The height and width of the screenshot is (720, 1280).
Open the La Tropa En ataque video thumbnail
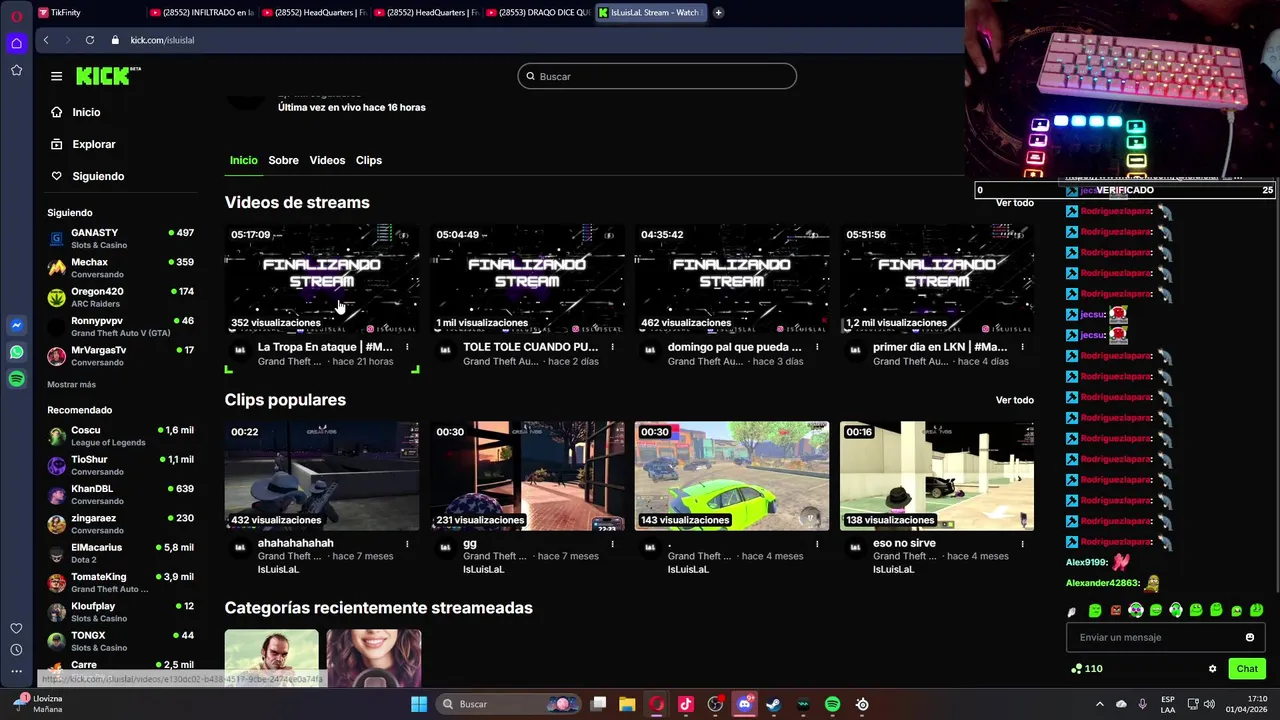tap(322, 279)
